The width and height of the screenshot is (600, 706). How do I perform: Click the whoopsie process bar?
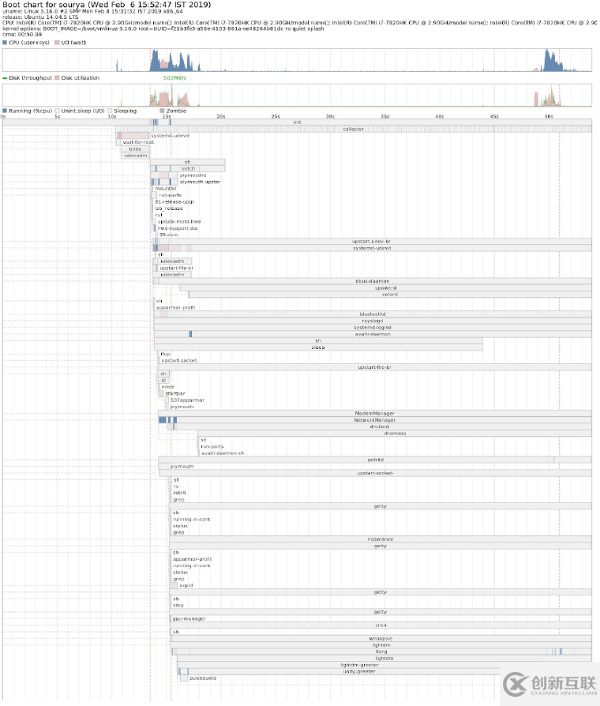click(x=381, y=638)
